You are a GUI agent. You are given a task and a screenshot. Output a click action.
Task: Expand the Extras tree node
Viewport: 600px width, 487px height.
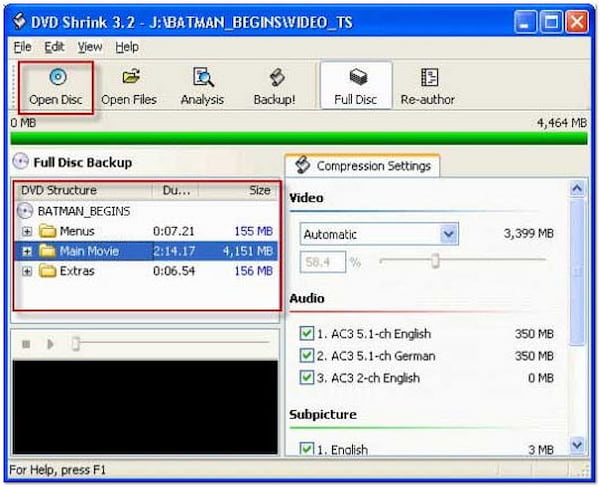tap(27, 271)
